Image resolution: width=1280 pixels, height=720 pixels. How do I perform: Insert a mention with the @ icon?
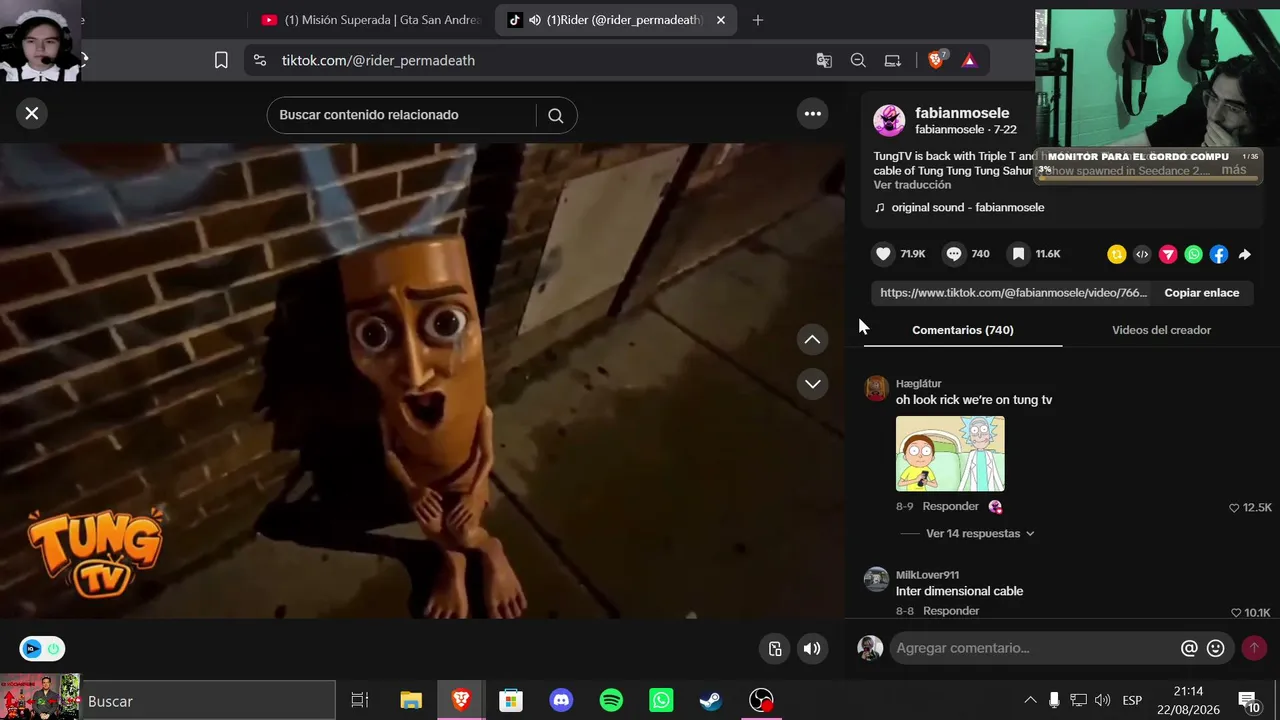(1189, 648)
